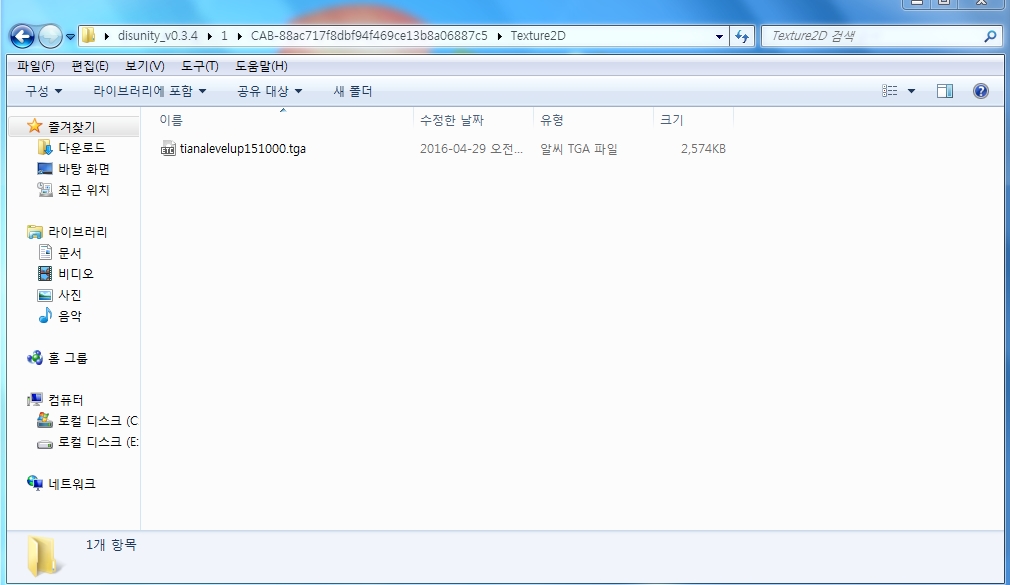1010x585 pixels.
Task: Open the view options dropdown arrow
Action: pyautogui.click(x=911, y=91)
